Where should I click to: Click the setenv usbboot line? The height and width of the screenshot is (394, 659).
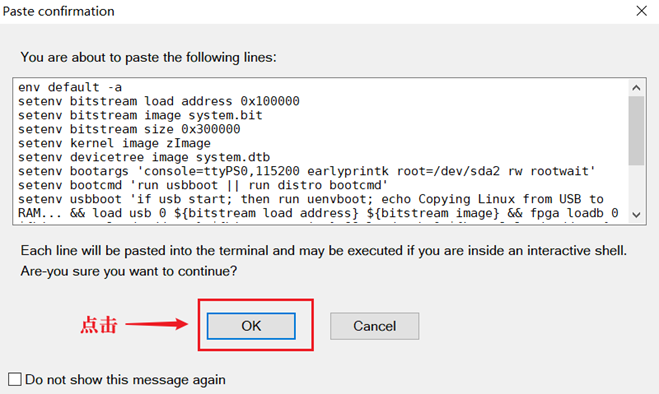(x=311, y=199)
